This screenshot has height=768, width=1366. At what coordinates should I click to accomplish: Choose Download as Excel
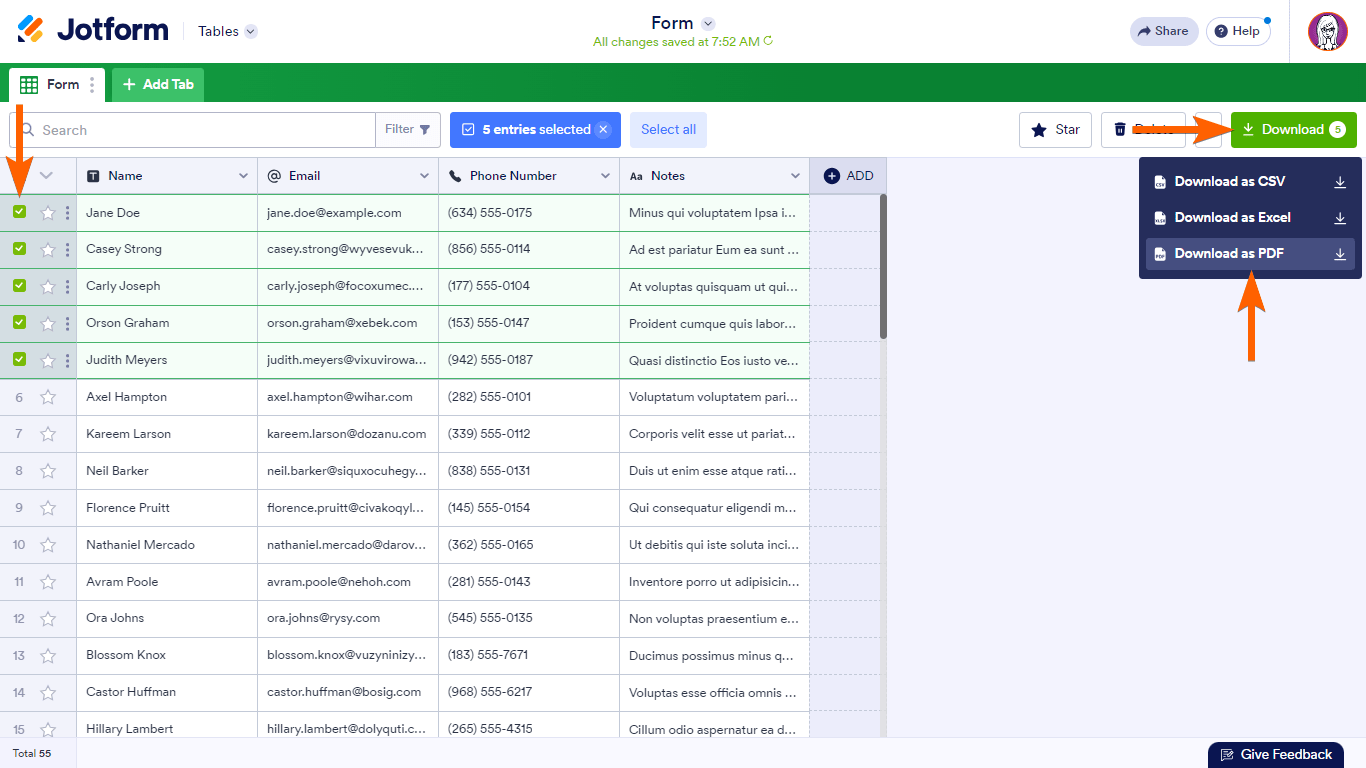(1250, 218)
